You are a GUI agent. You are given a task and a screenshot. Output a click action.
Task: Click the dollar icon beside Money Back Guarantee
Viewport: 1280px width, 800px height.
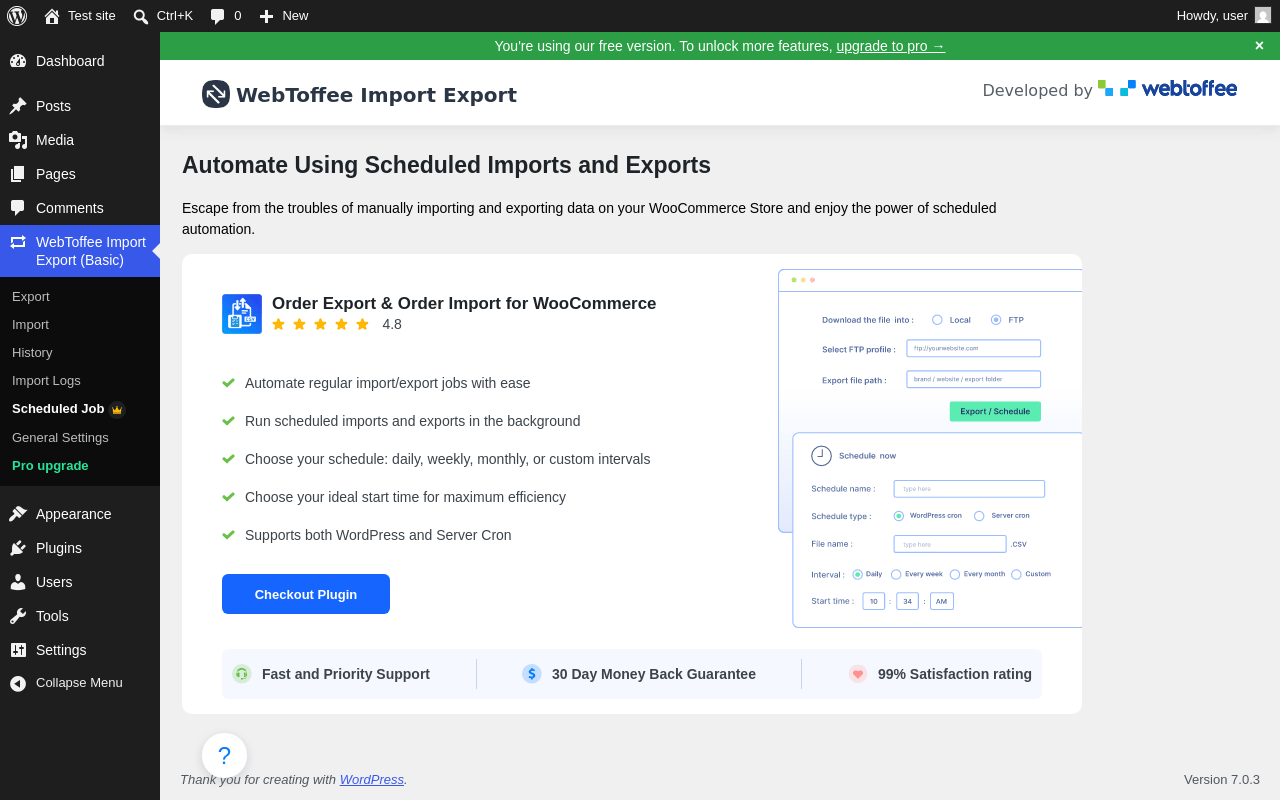tap(531, 674)
